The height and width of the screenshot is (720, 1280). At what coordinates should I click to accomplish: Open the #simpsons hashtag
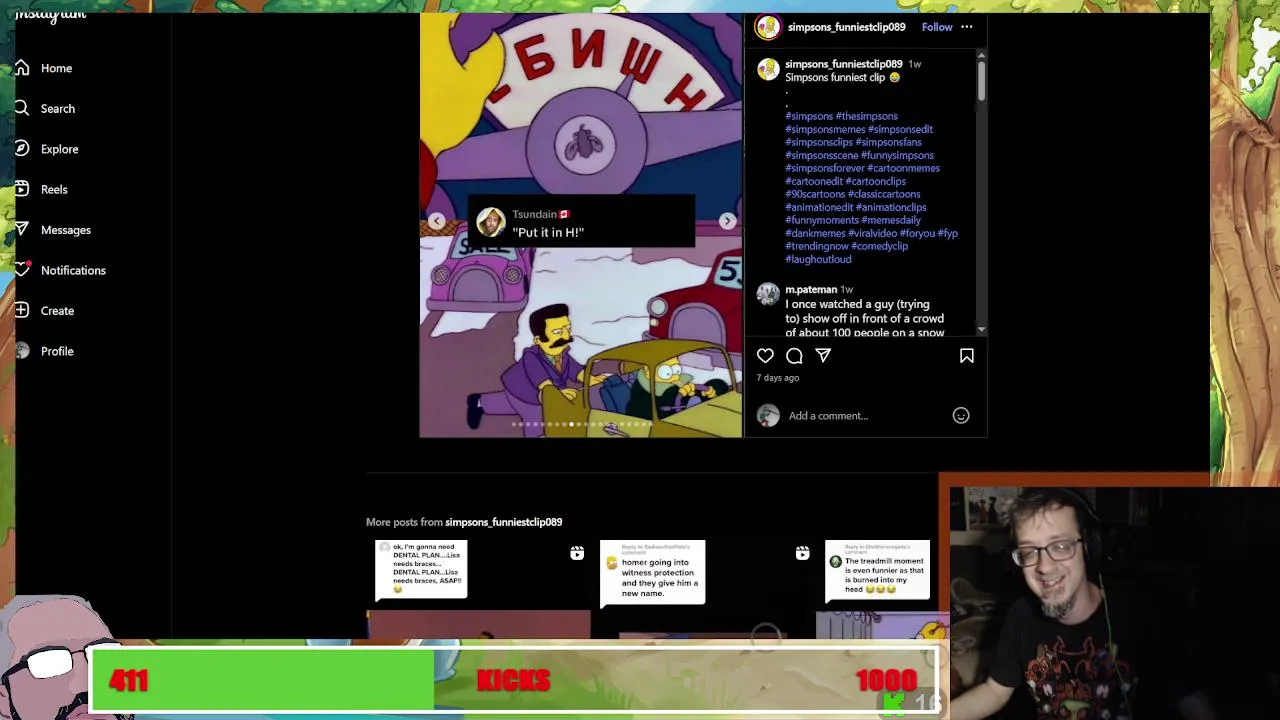(809, 116)
